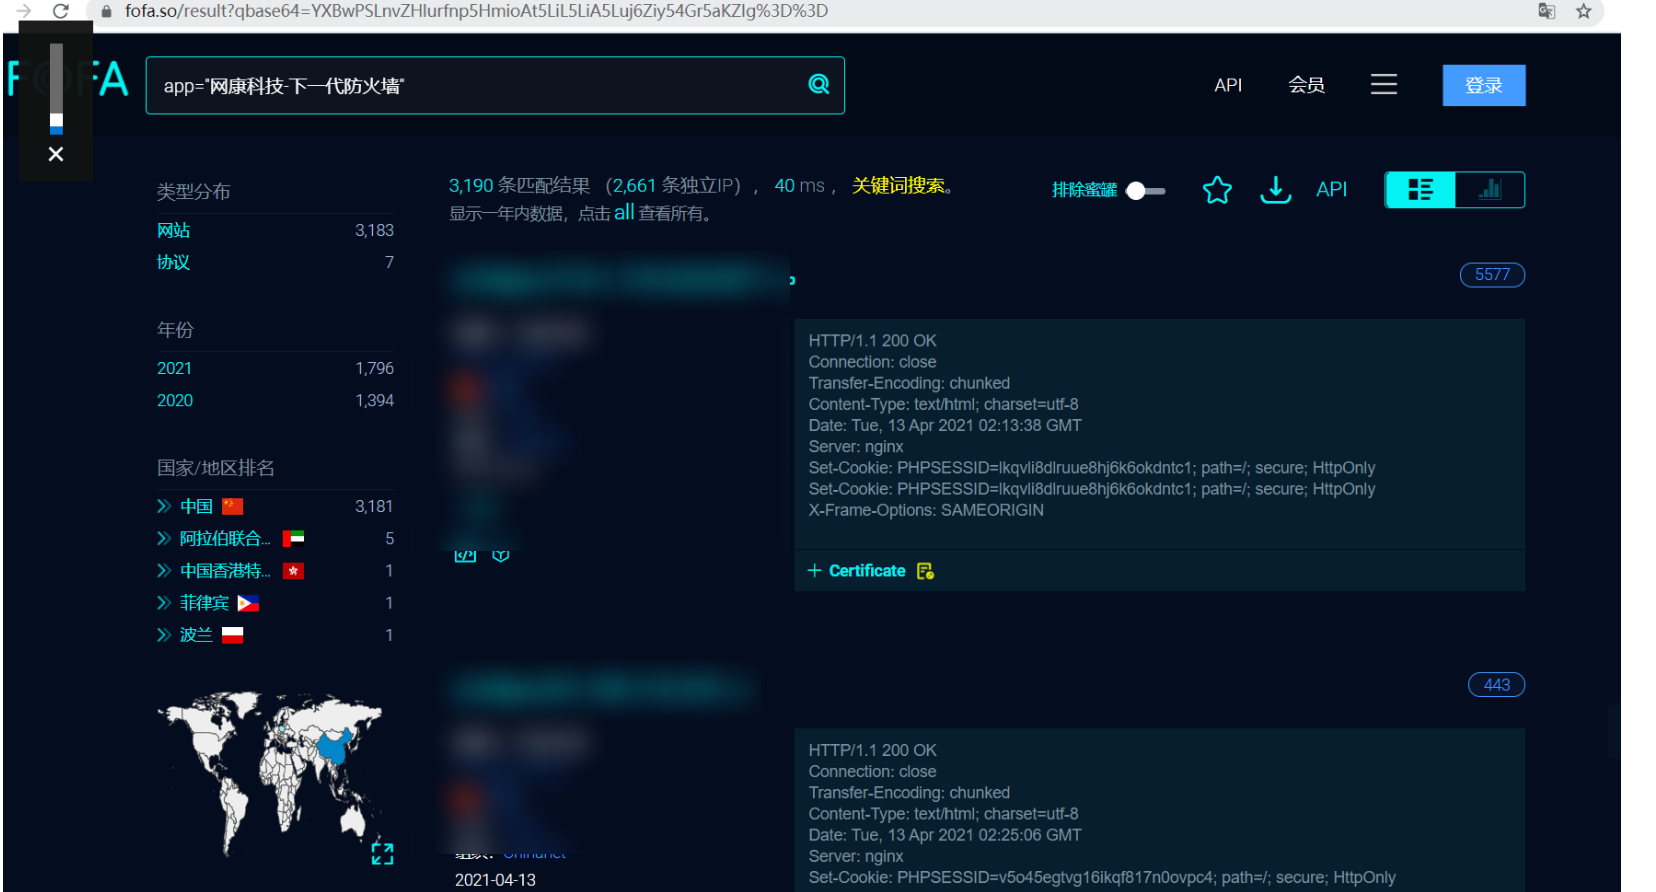The width and height of the screenshot is (1656, 892).
Task: Click the Poland flag icon
Action: point(233,635)
